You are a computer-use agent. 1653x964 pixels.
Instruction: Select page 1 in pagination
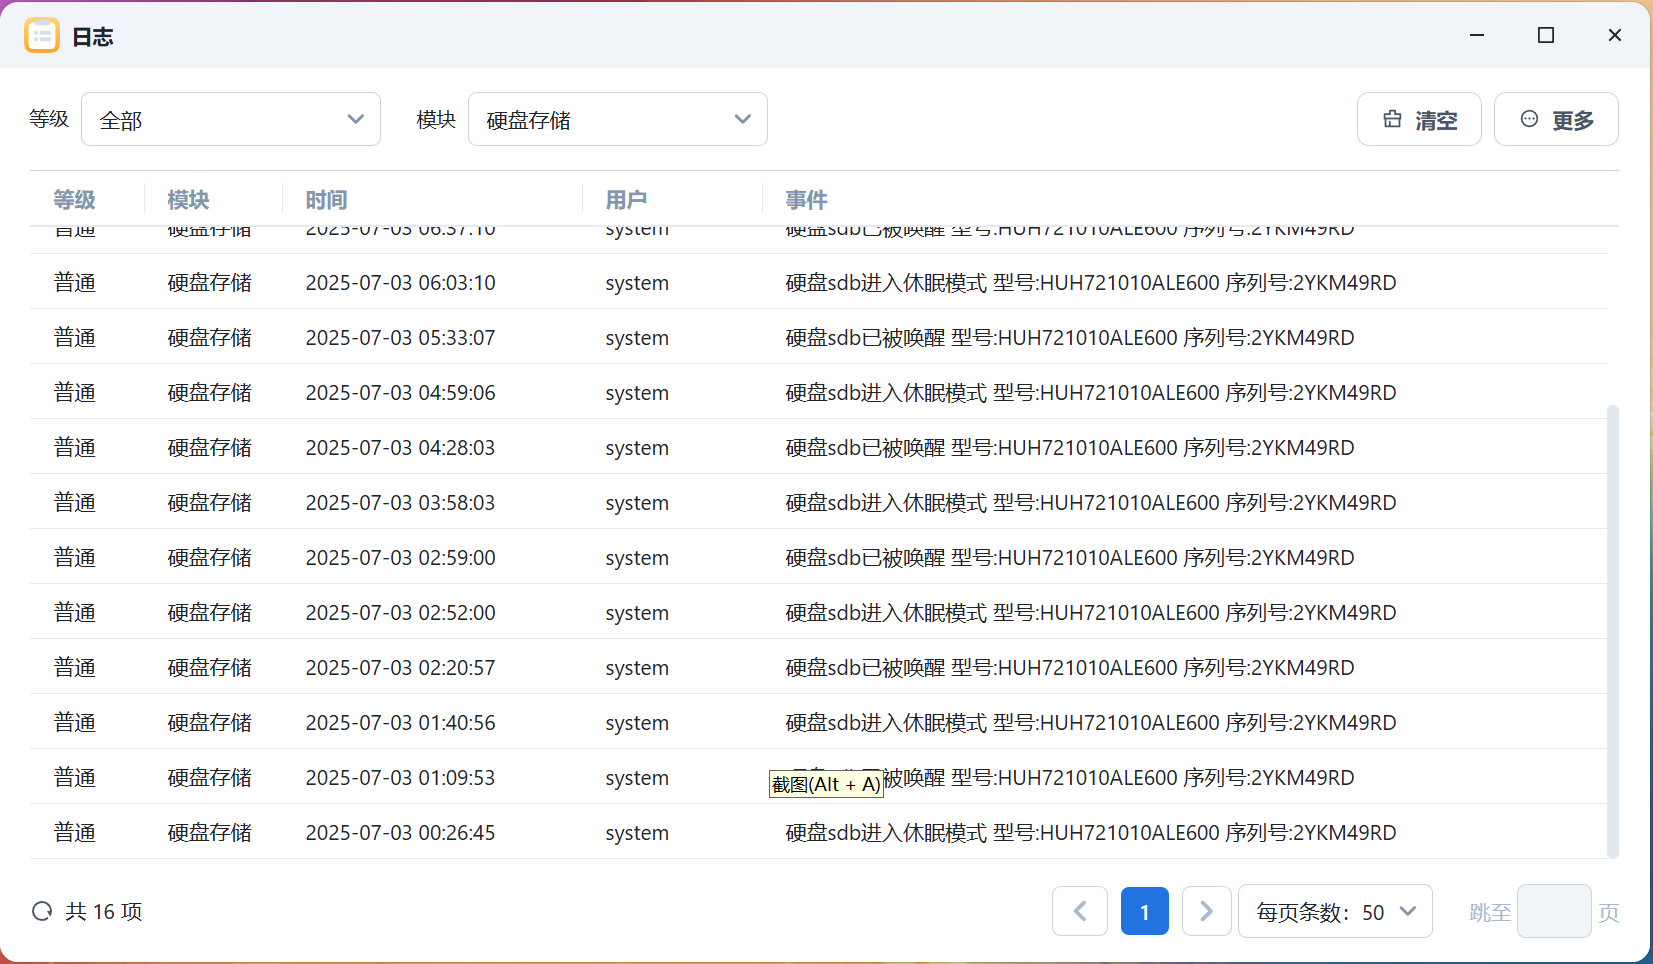tap(1145, 911)
